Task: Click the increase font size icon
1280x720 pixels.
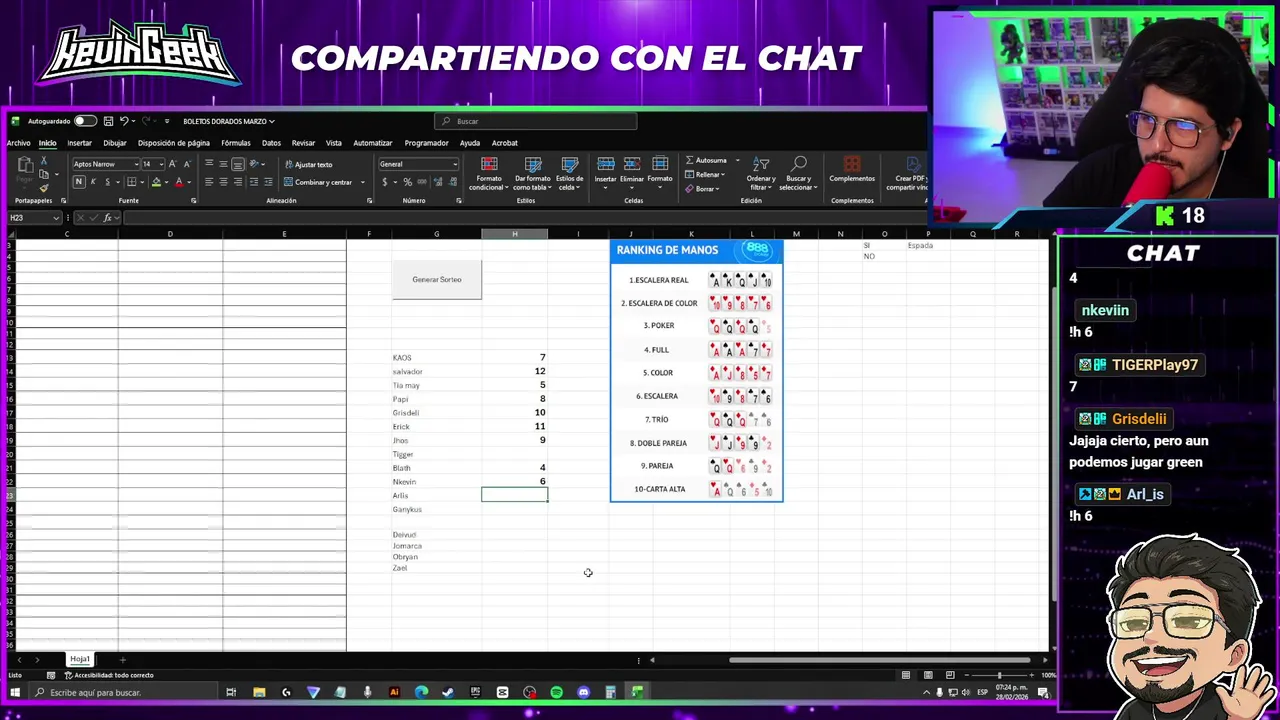Action: pyautogui.click(x=172, y=164)
